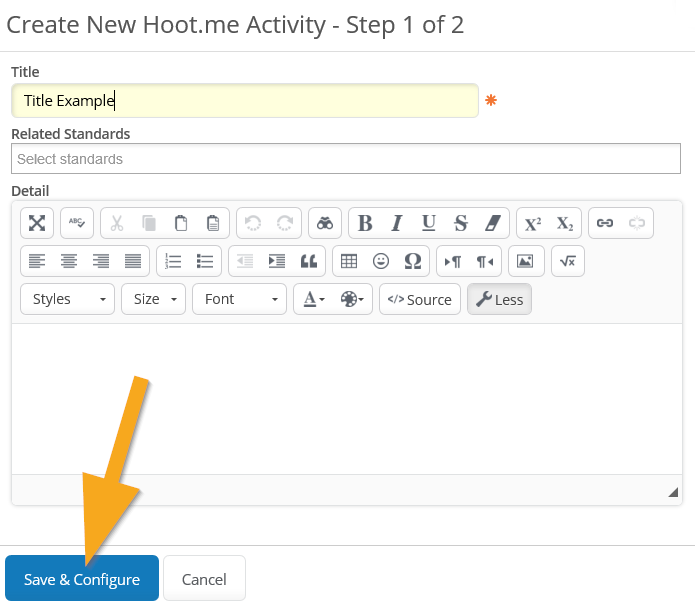Copy selection using the copy icon
The height and width of the screenshot is (611, 695).
click(x=149, y=223)
